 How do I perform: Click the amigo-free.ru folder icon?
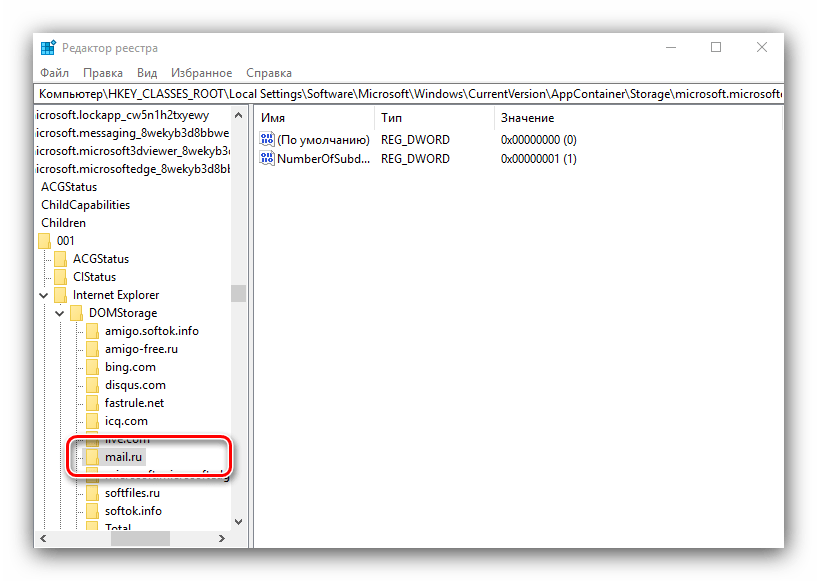pos(92,349)
